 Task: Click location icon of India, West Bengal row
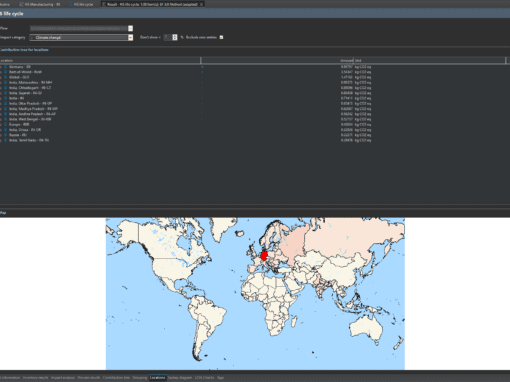pos(5,119)
